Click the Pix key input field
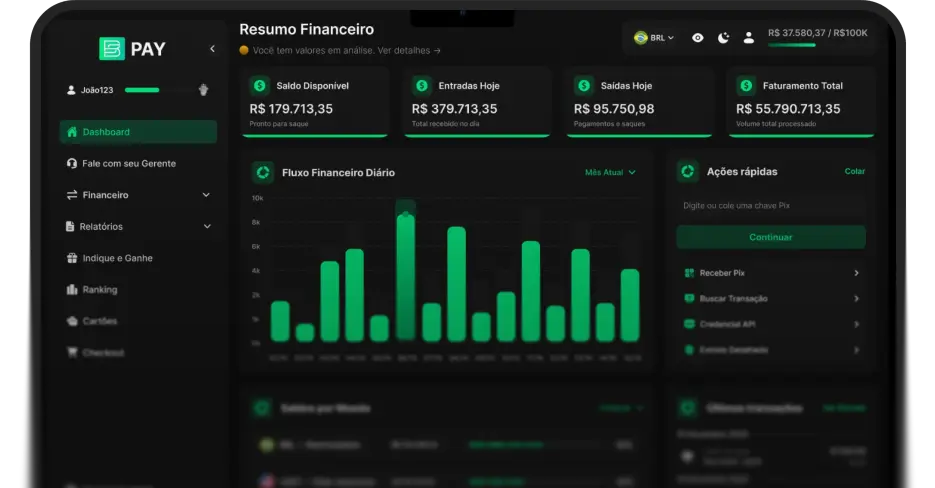The image size is (935, 488). tap(770, 206)
